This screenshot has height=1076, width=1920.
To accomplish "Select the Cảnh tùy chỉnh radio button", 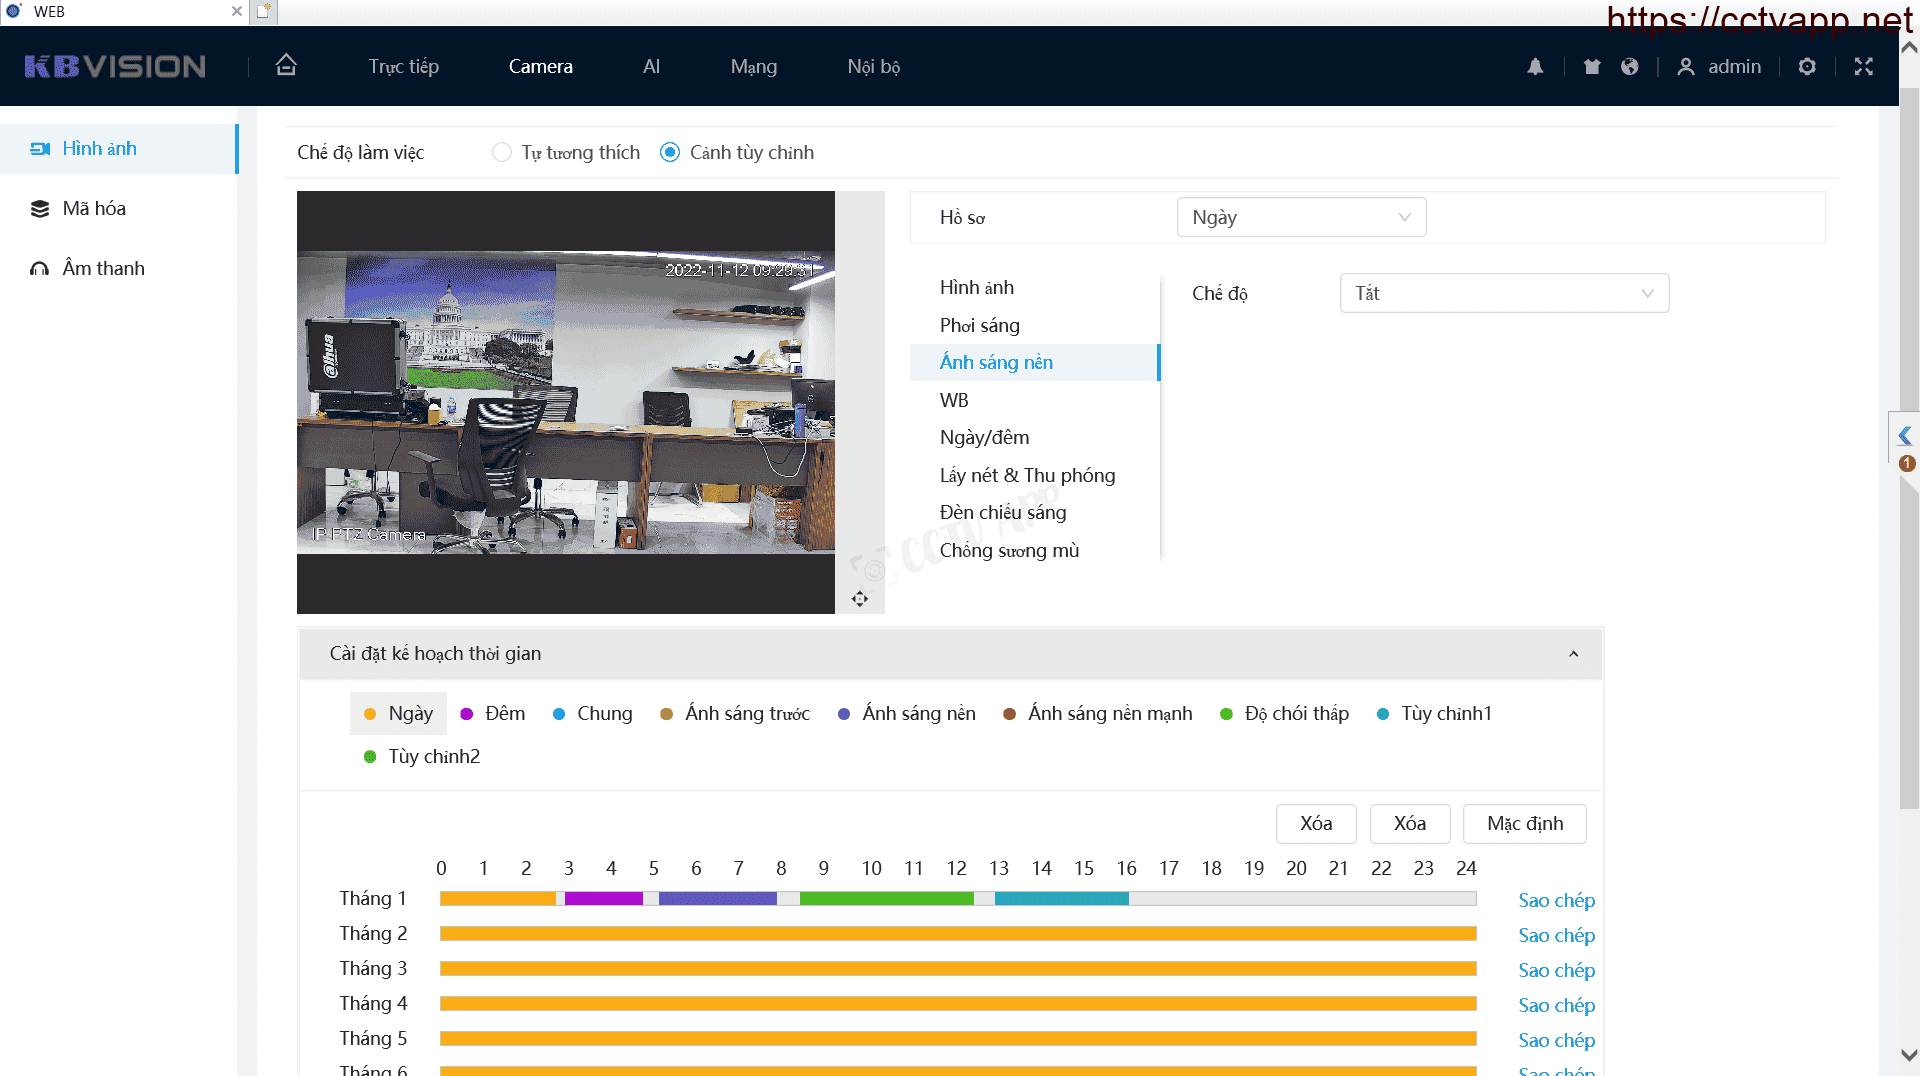I will pos(670,152).
